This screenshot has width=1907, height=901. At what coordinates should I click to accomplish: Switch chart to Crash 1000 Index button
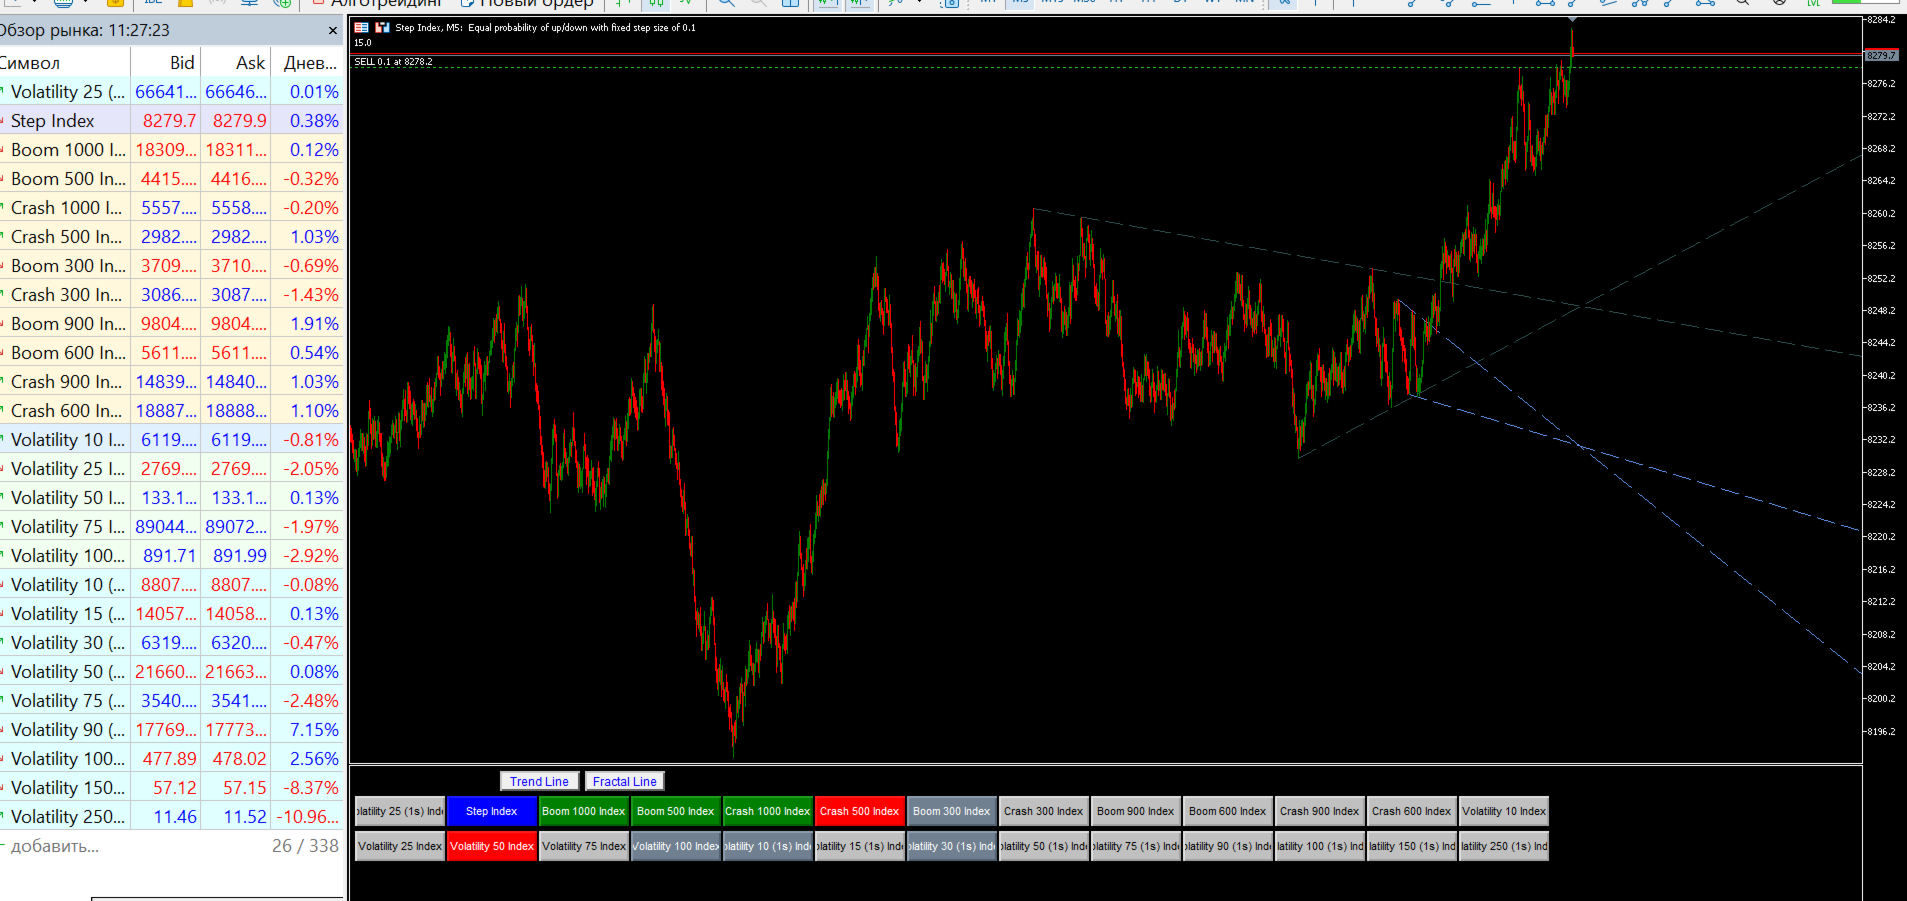[767, 811]
